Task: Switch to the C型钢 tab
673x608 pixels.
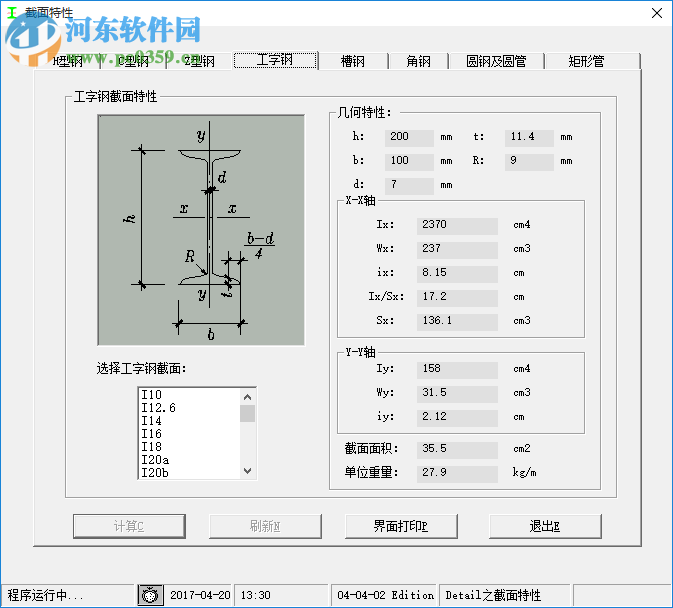Action: coord(133,61)
